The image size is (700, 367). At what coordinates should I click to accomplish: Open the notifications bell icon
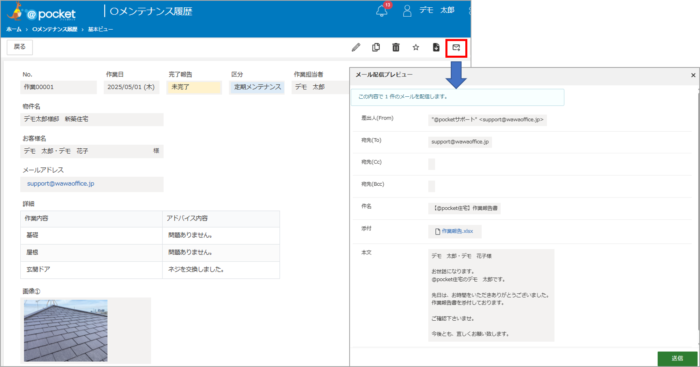pos(382,11)
